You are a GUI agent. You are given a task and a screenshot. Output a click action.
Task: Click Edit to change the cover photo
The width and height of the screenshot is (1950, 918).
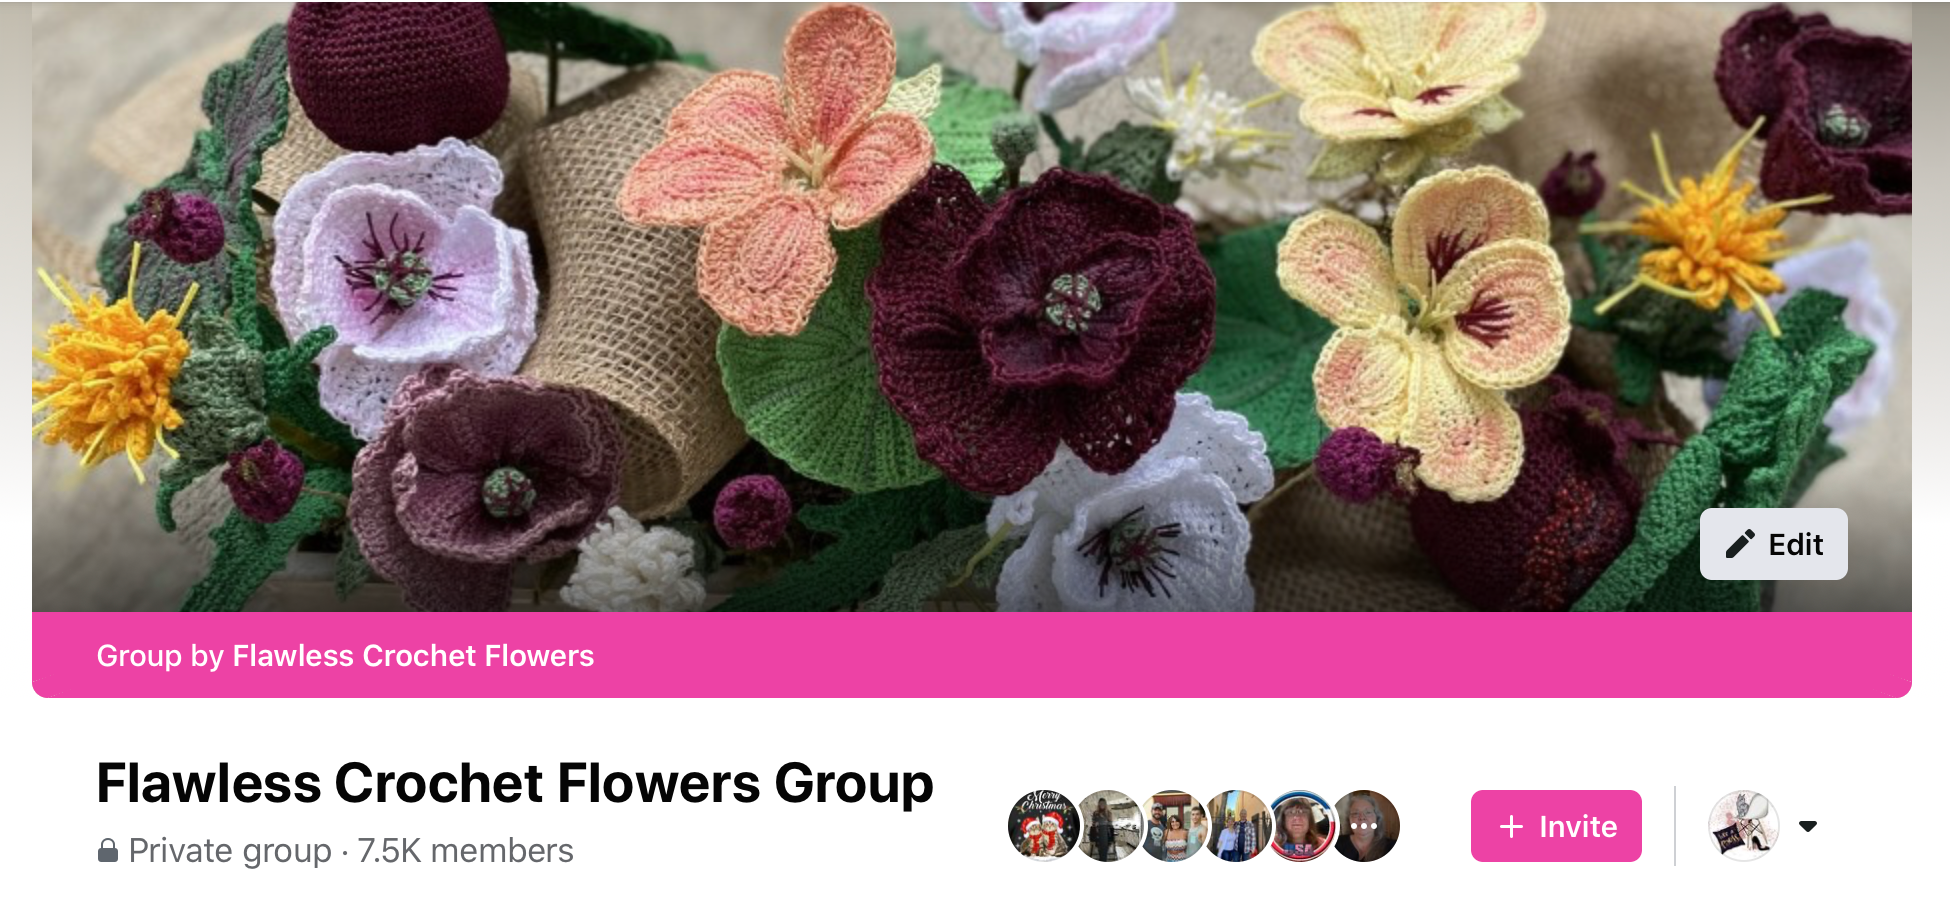(x=1774, y=544)
